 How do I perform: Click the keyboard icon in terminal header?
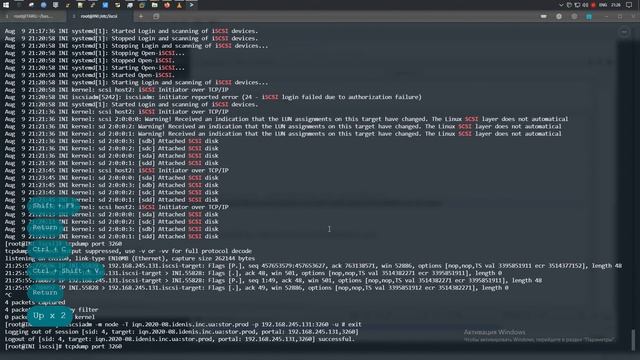pos(544,16)
